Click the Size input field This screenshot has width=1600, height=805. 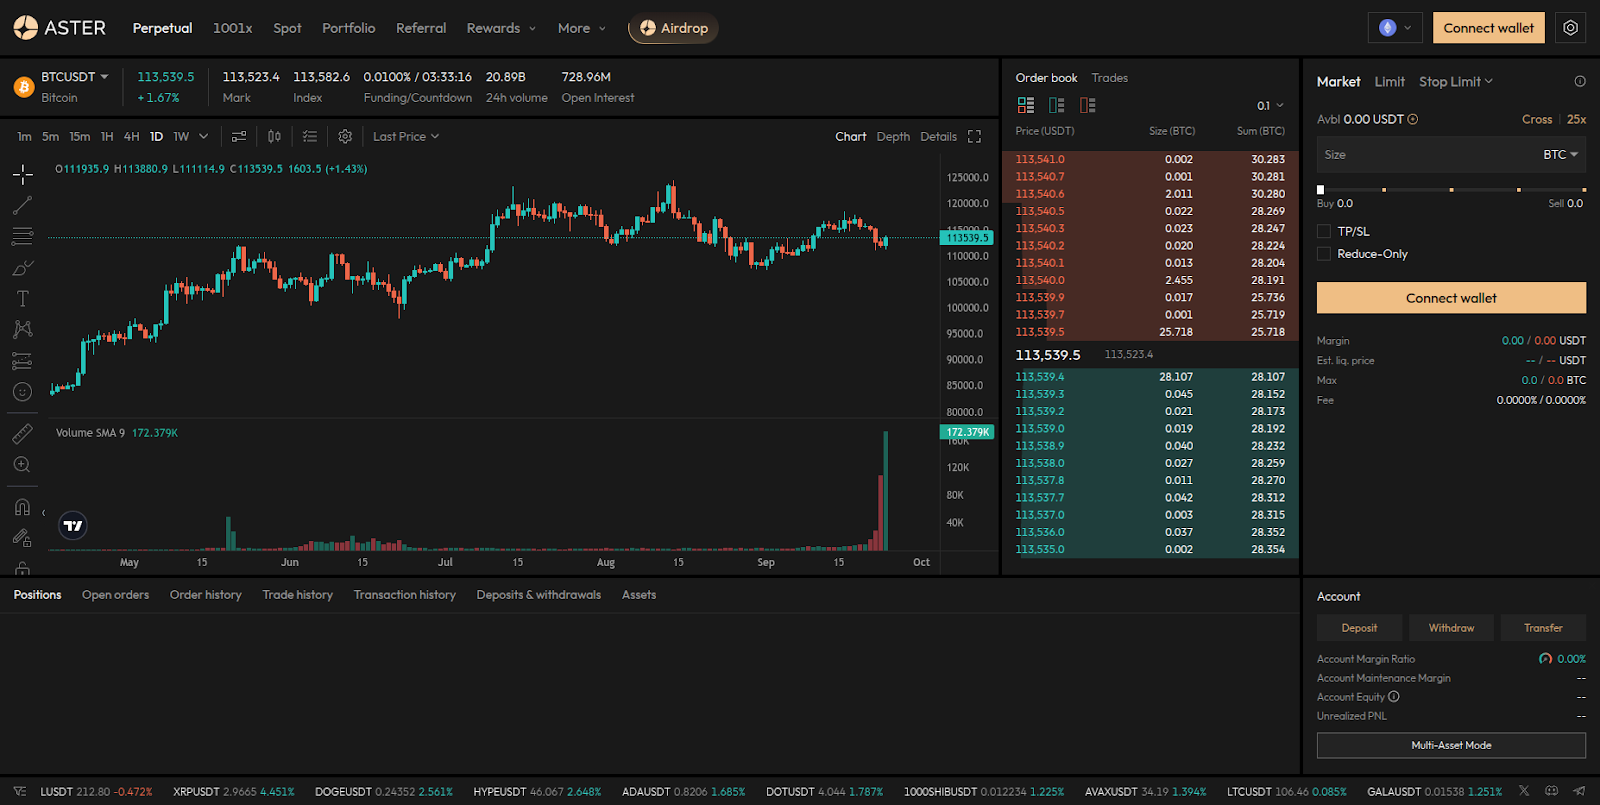pos(1451,155)
